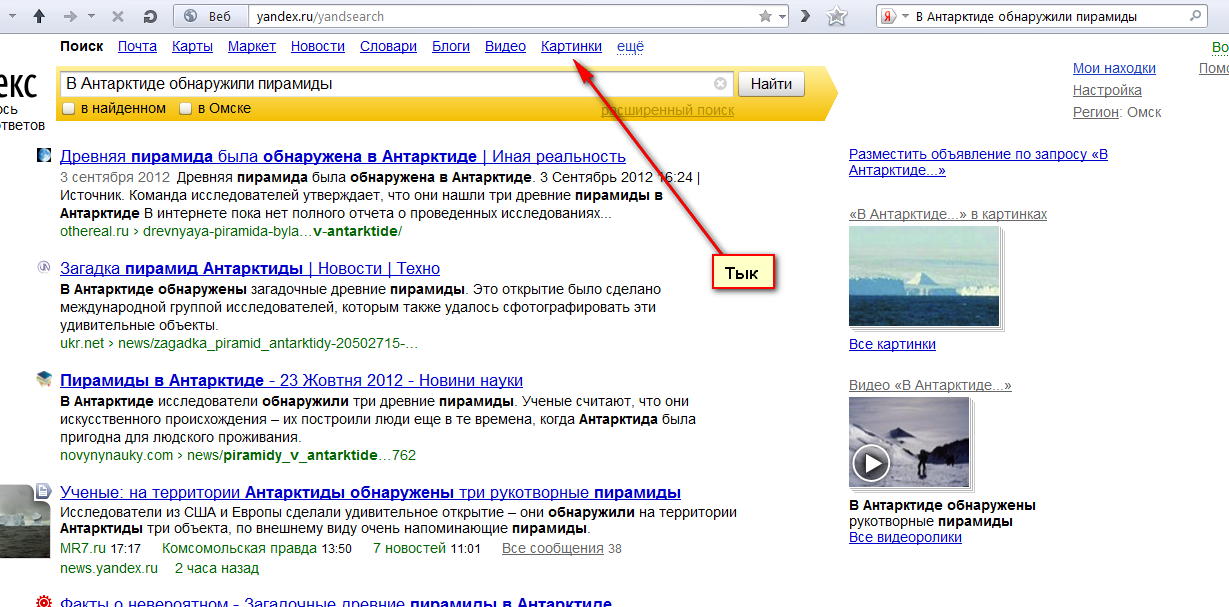Screen dimensions: 1229x607
Task: Open the 7 новостей link
Action: click(409, 548)
